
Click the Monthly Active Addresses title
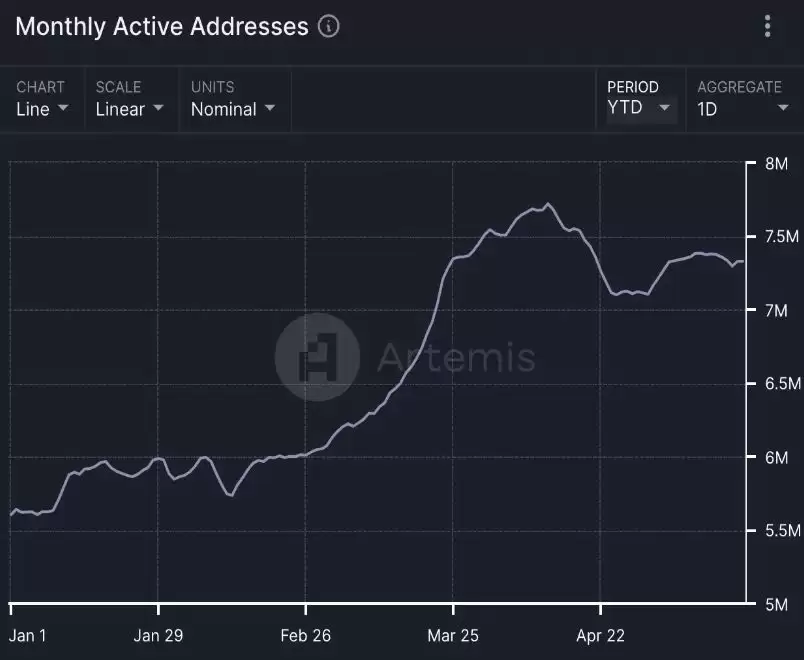point(162,27)
